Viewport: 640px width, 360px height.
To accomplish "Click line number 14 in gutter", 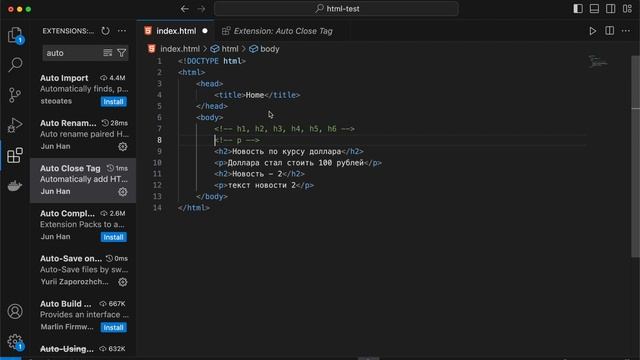I will (x=158, y=208).
